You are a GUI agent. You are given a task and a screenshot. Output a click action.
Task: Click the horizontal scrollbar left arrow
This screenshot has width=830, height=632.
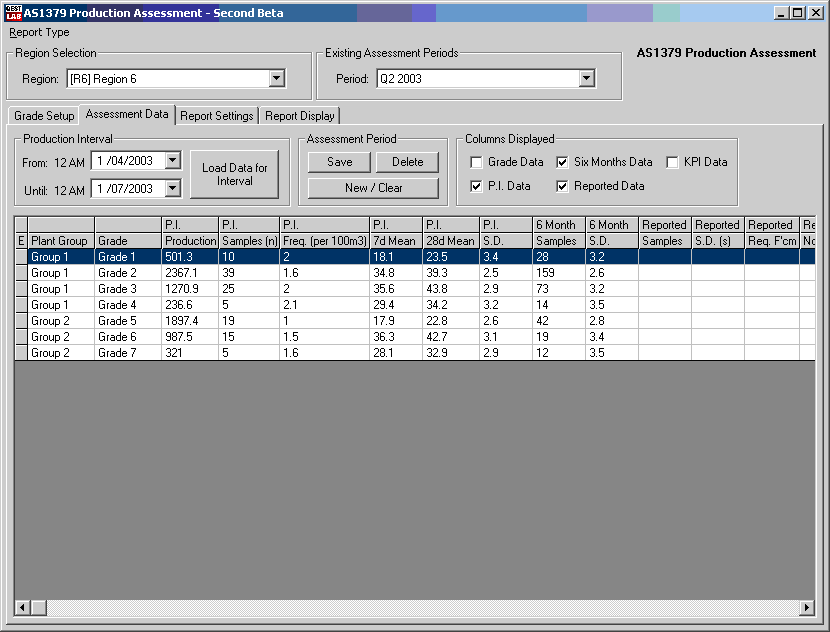click(22, 607)
